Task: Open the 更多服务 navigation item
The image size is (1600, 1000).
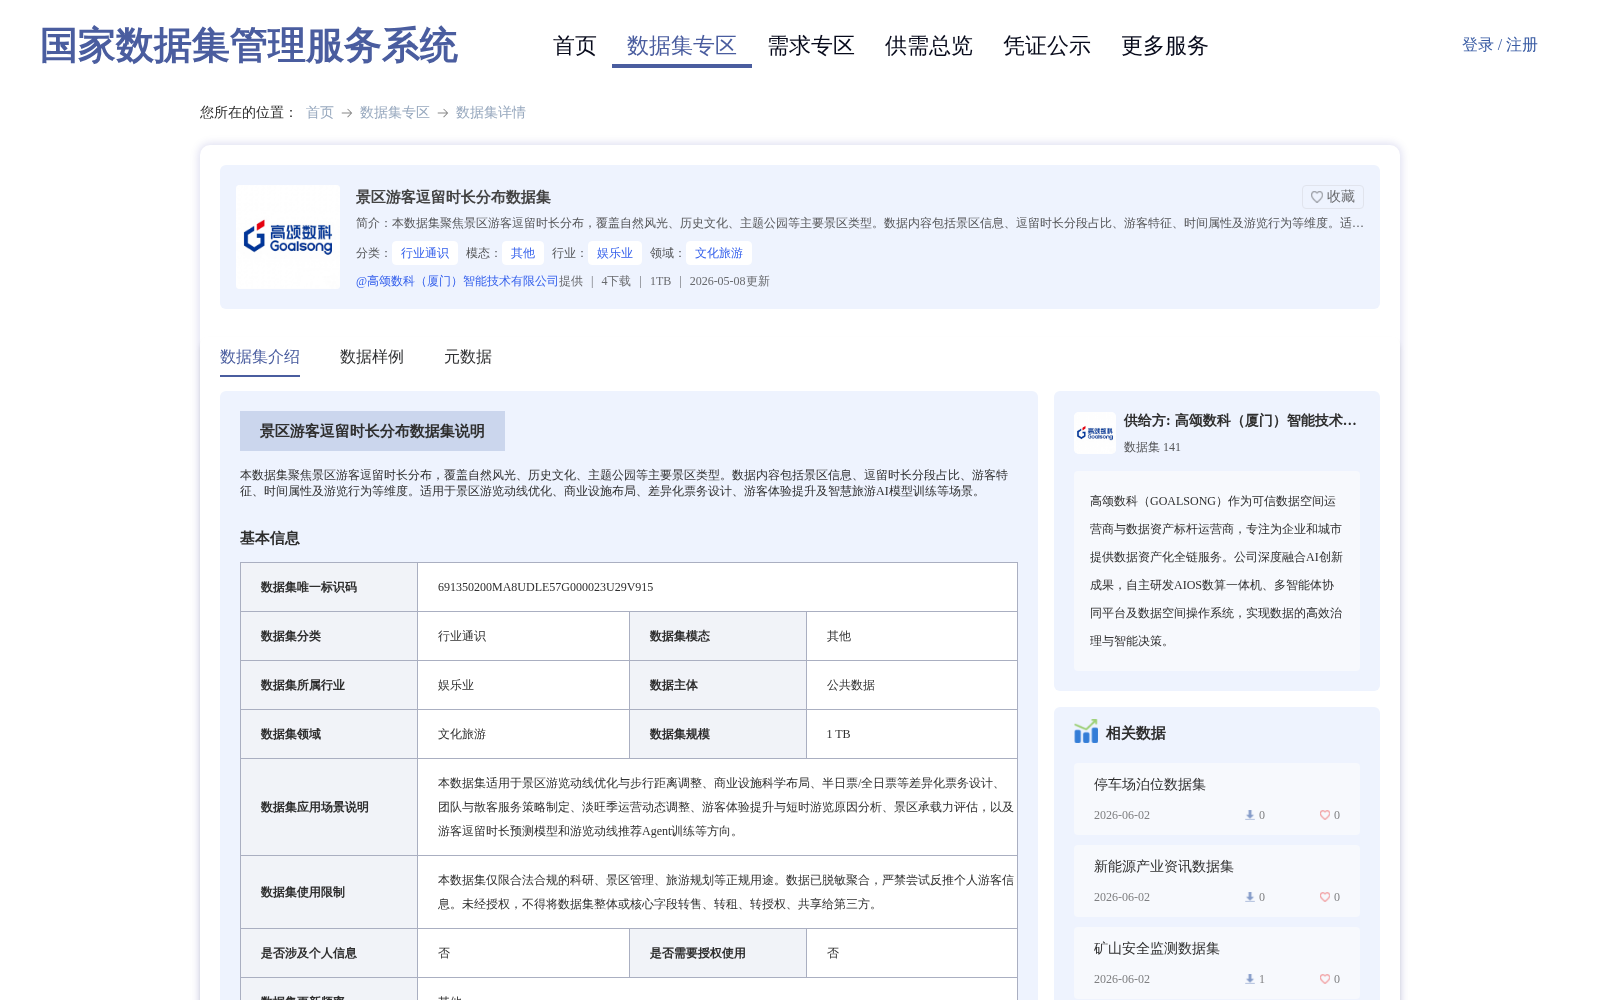Action: pos(1165,46)
